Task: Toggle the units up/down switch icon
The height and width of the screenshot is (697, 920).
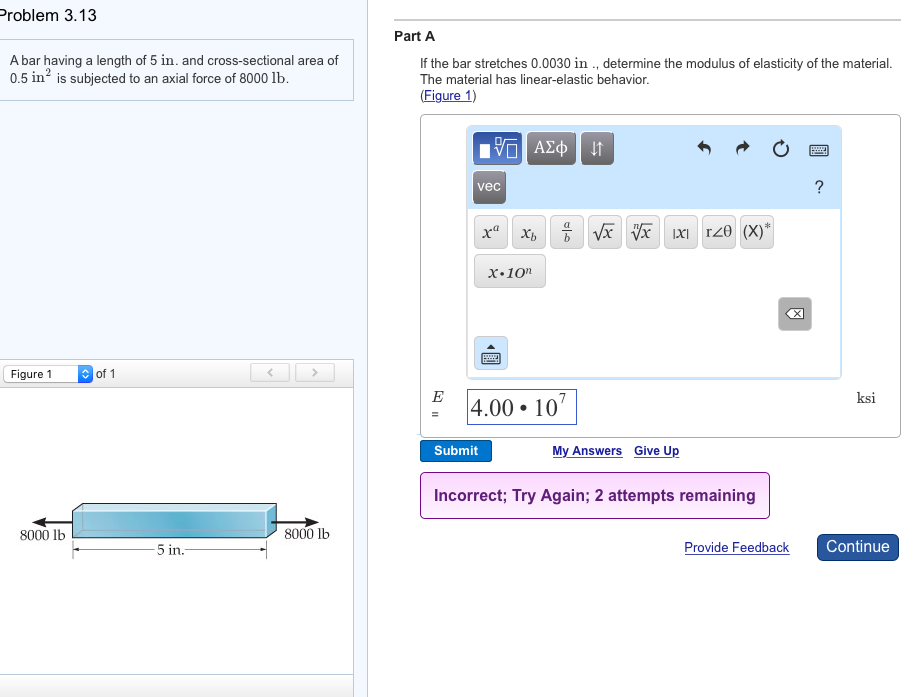Action: pyautogui.click(x=597, y=148)
